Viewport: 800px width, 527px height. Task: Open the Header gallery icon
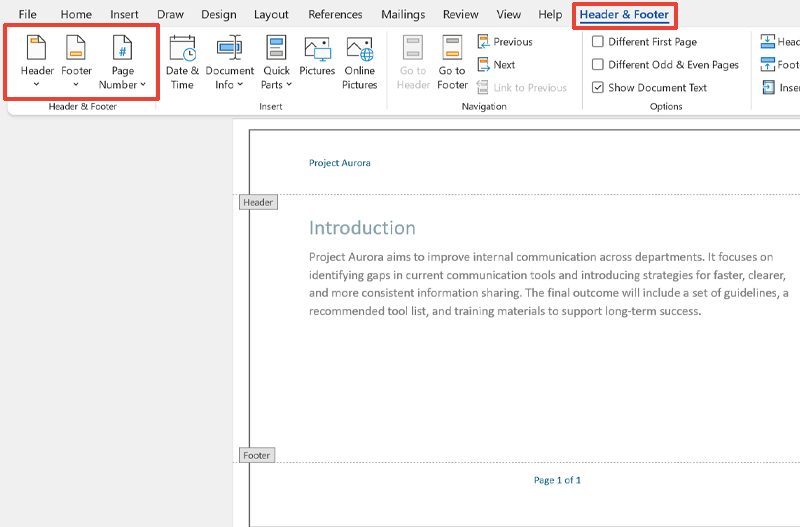(37, 48)
